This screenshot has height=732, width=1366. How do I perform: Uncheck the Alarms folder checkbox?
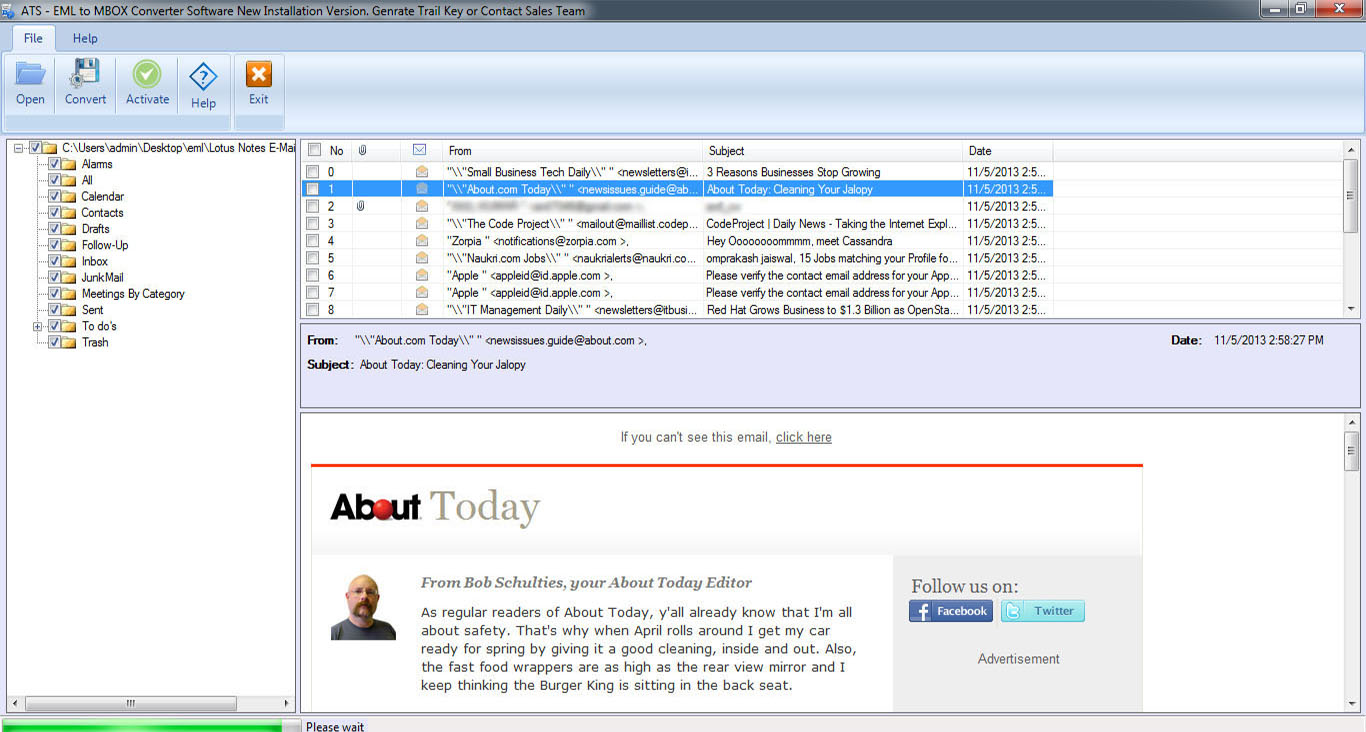point(55,164)
